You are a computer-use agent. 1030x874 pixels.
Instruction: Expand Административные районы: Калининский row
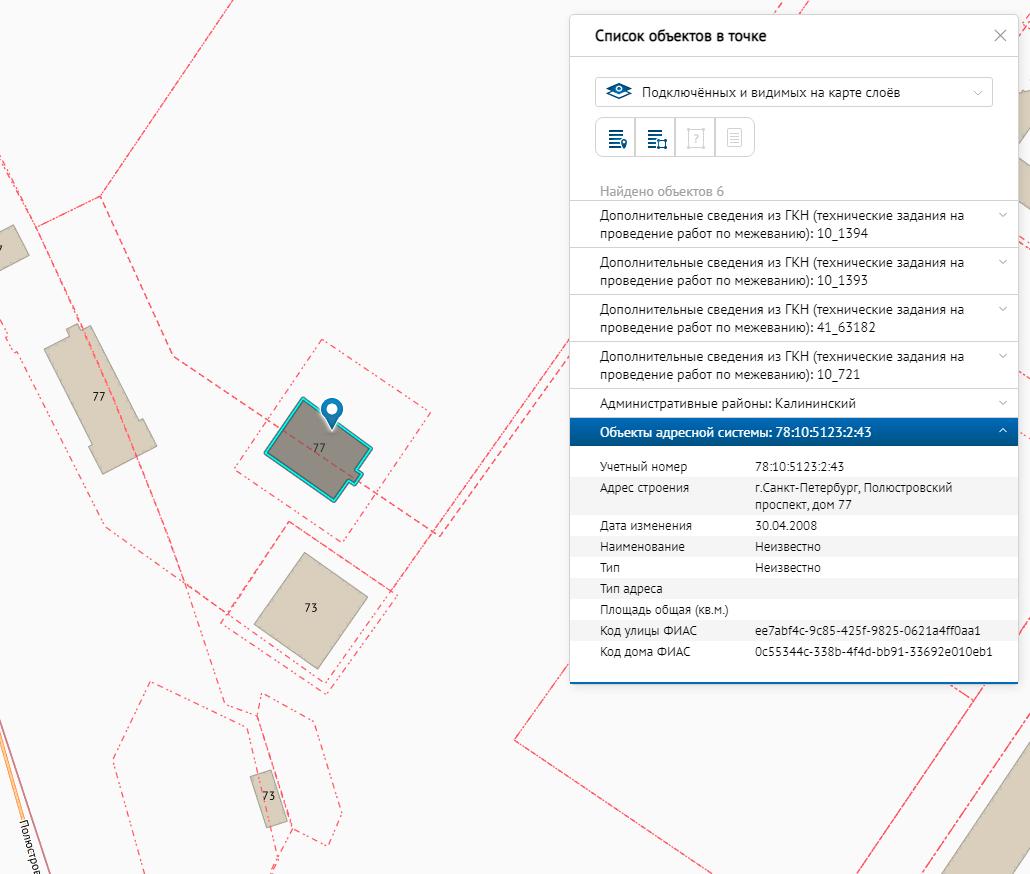[x=794, y=403]
